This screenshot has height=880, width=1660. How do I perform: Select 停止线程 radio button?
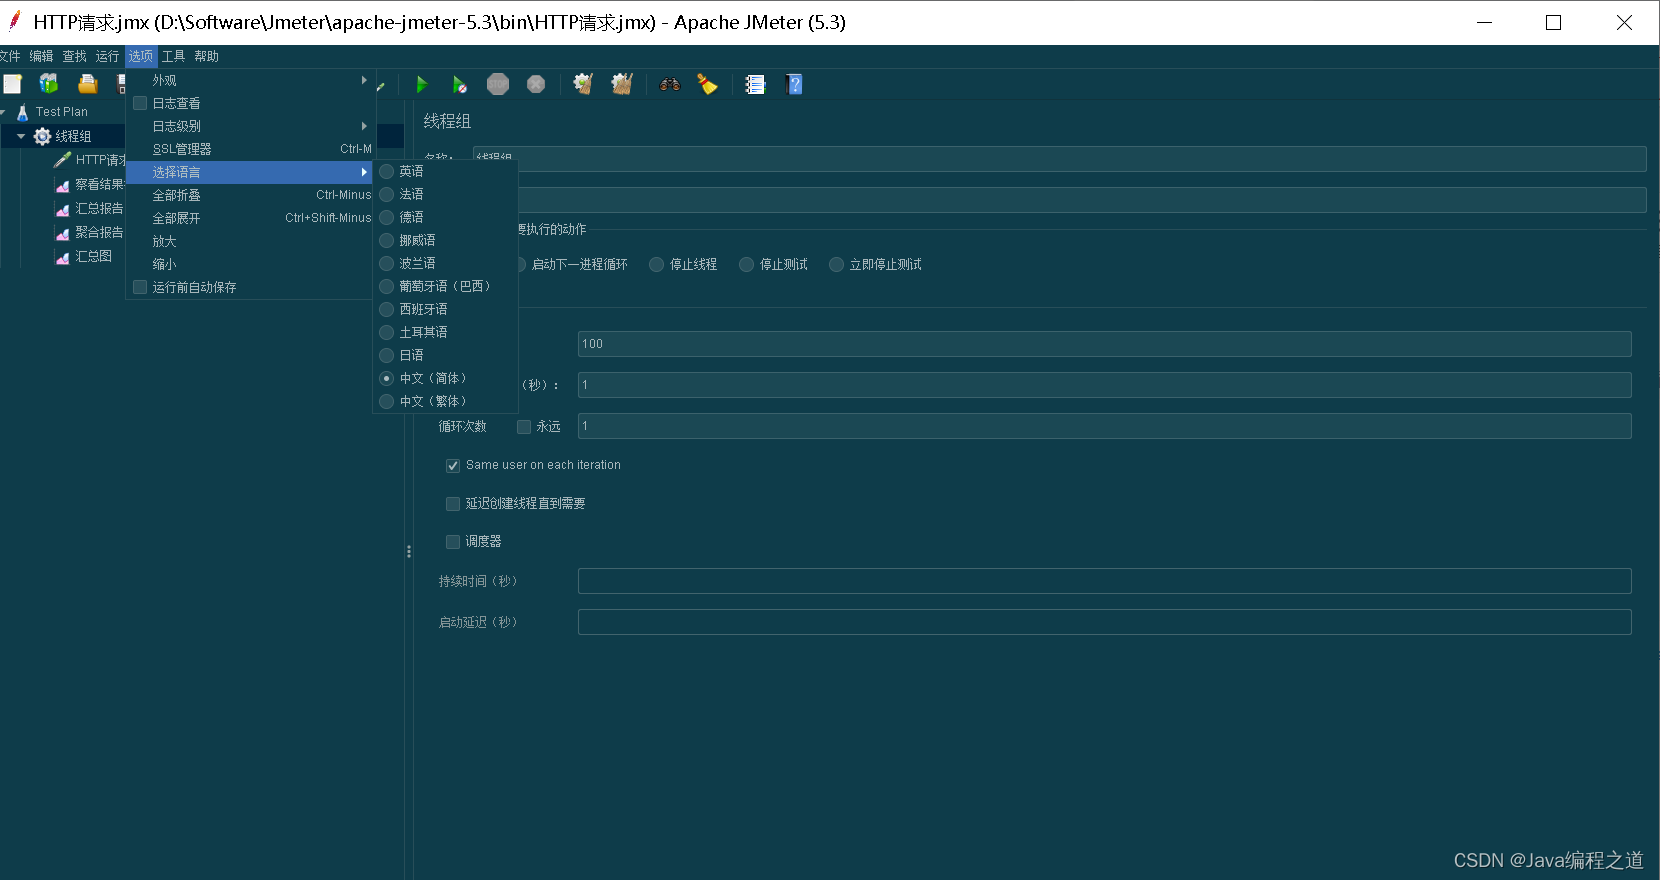coord(683,264)
